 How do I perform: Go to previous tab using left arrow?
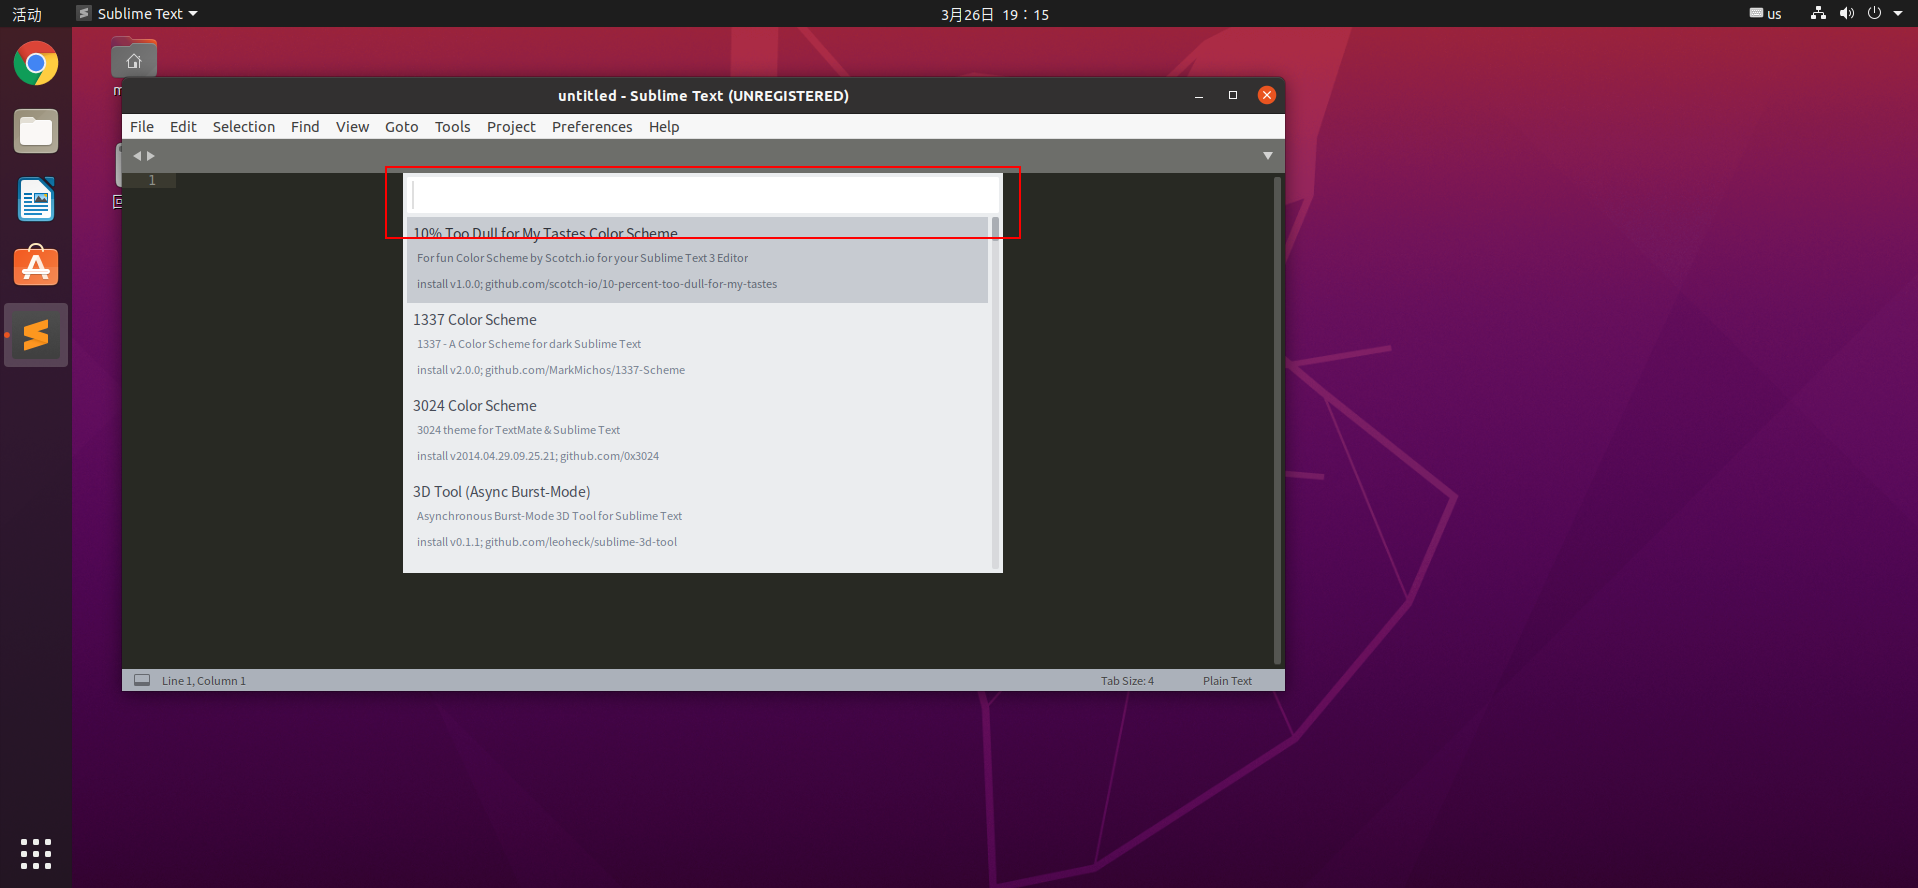tap(137, 156)
